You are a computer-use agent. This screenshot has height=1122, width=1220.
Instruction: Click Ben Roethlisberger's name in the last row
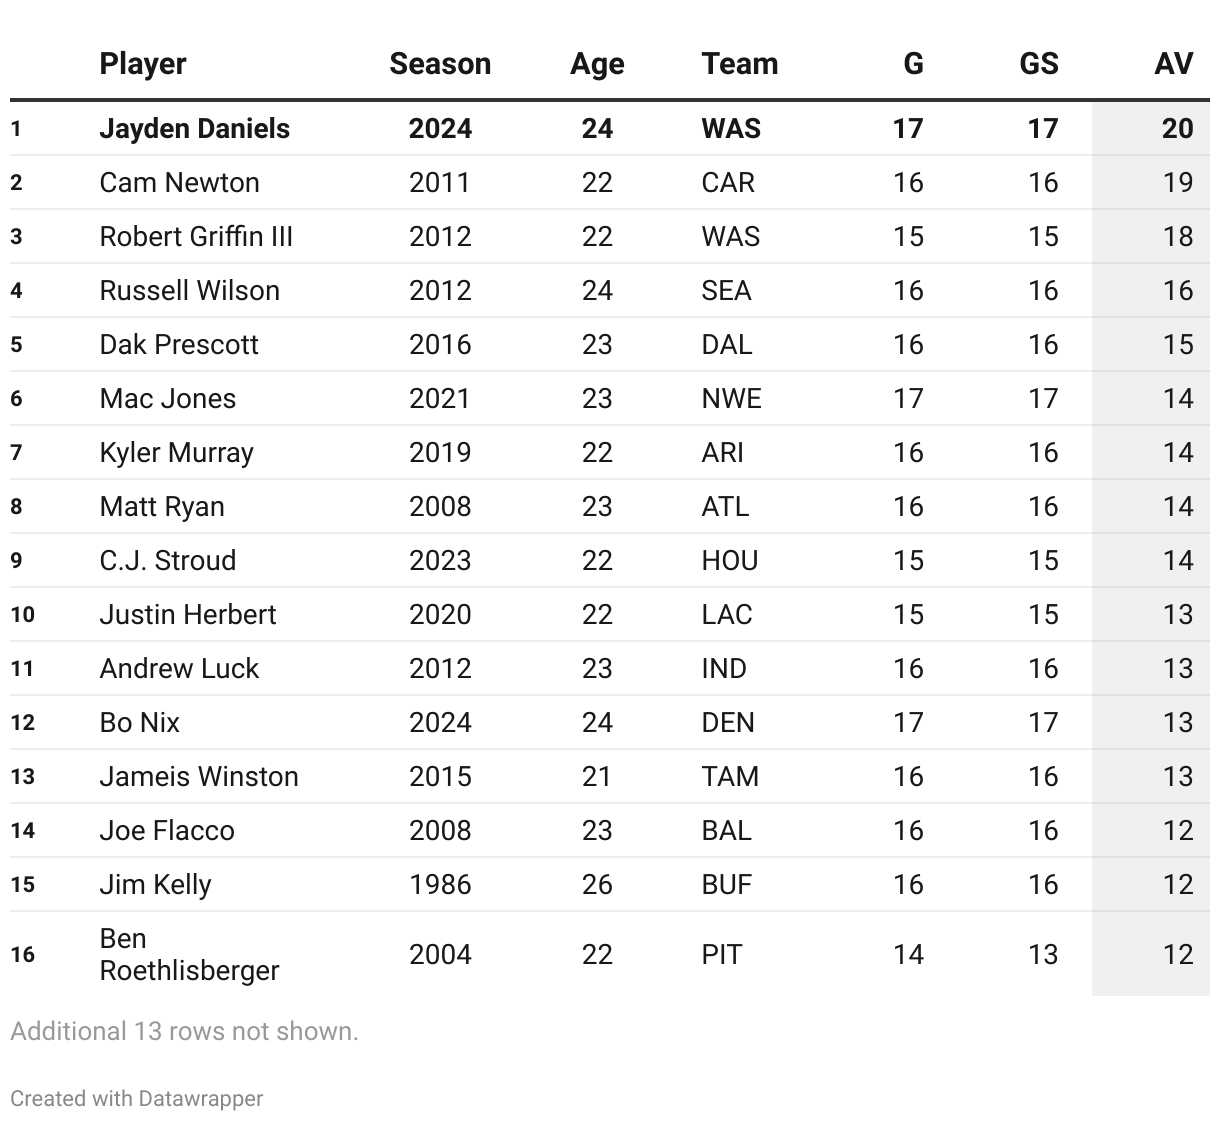(x=189, y=954)
